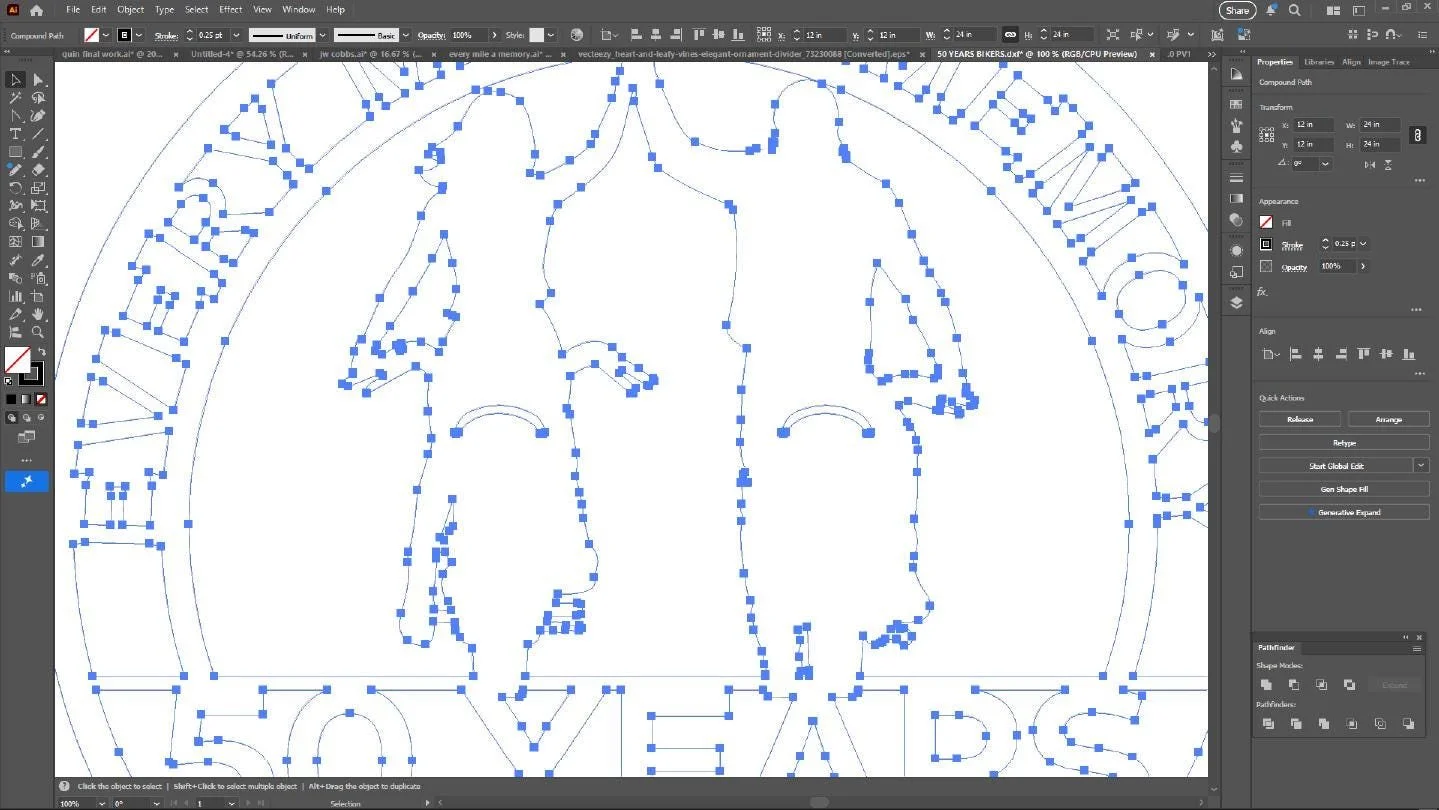
Task: Set color mode to Gradient in toolbar
Action: (x=26, y=399)
